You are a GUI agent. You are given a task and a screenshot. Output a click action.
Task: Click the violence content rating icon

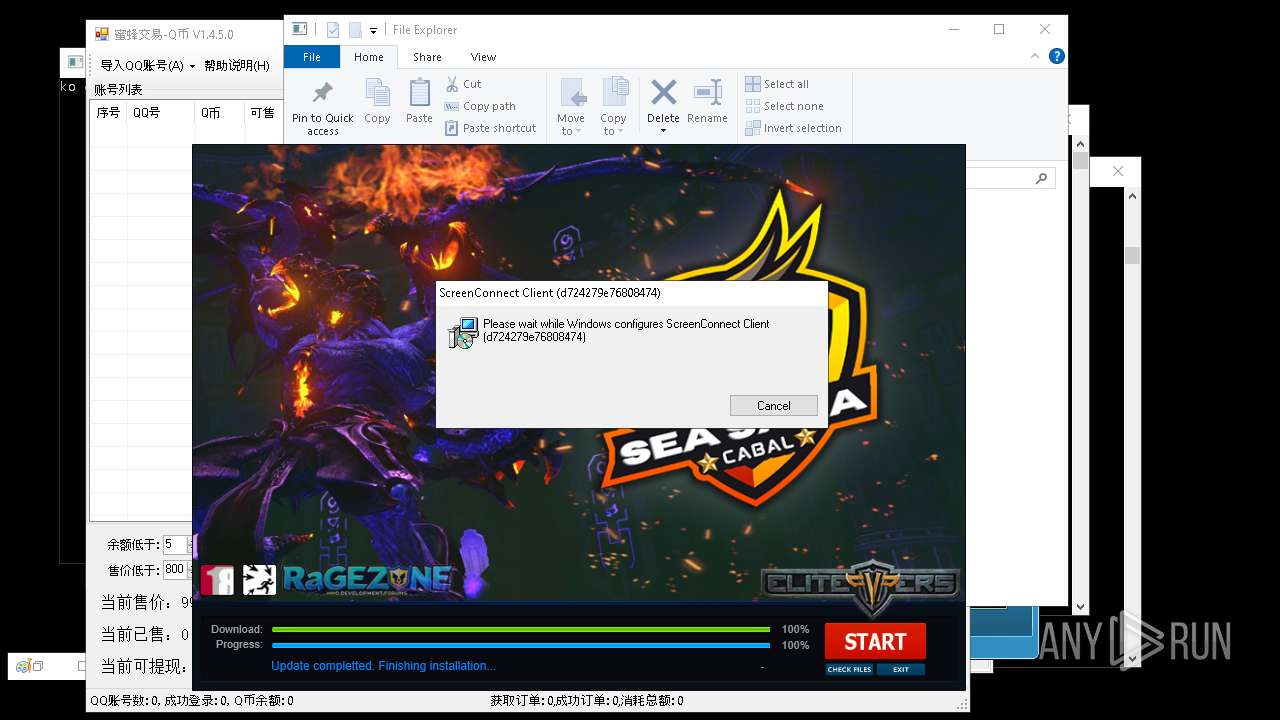click(259, 580)
